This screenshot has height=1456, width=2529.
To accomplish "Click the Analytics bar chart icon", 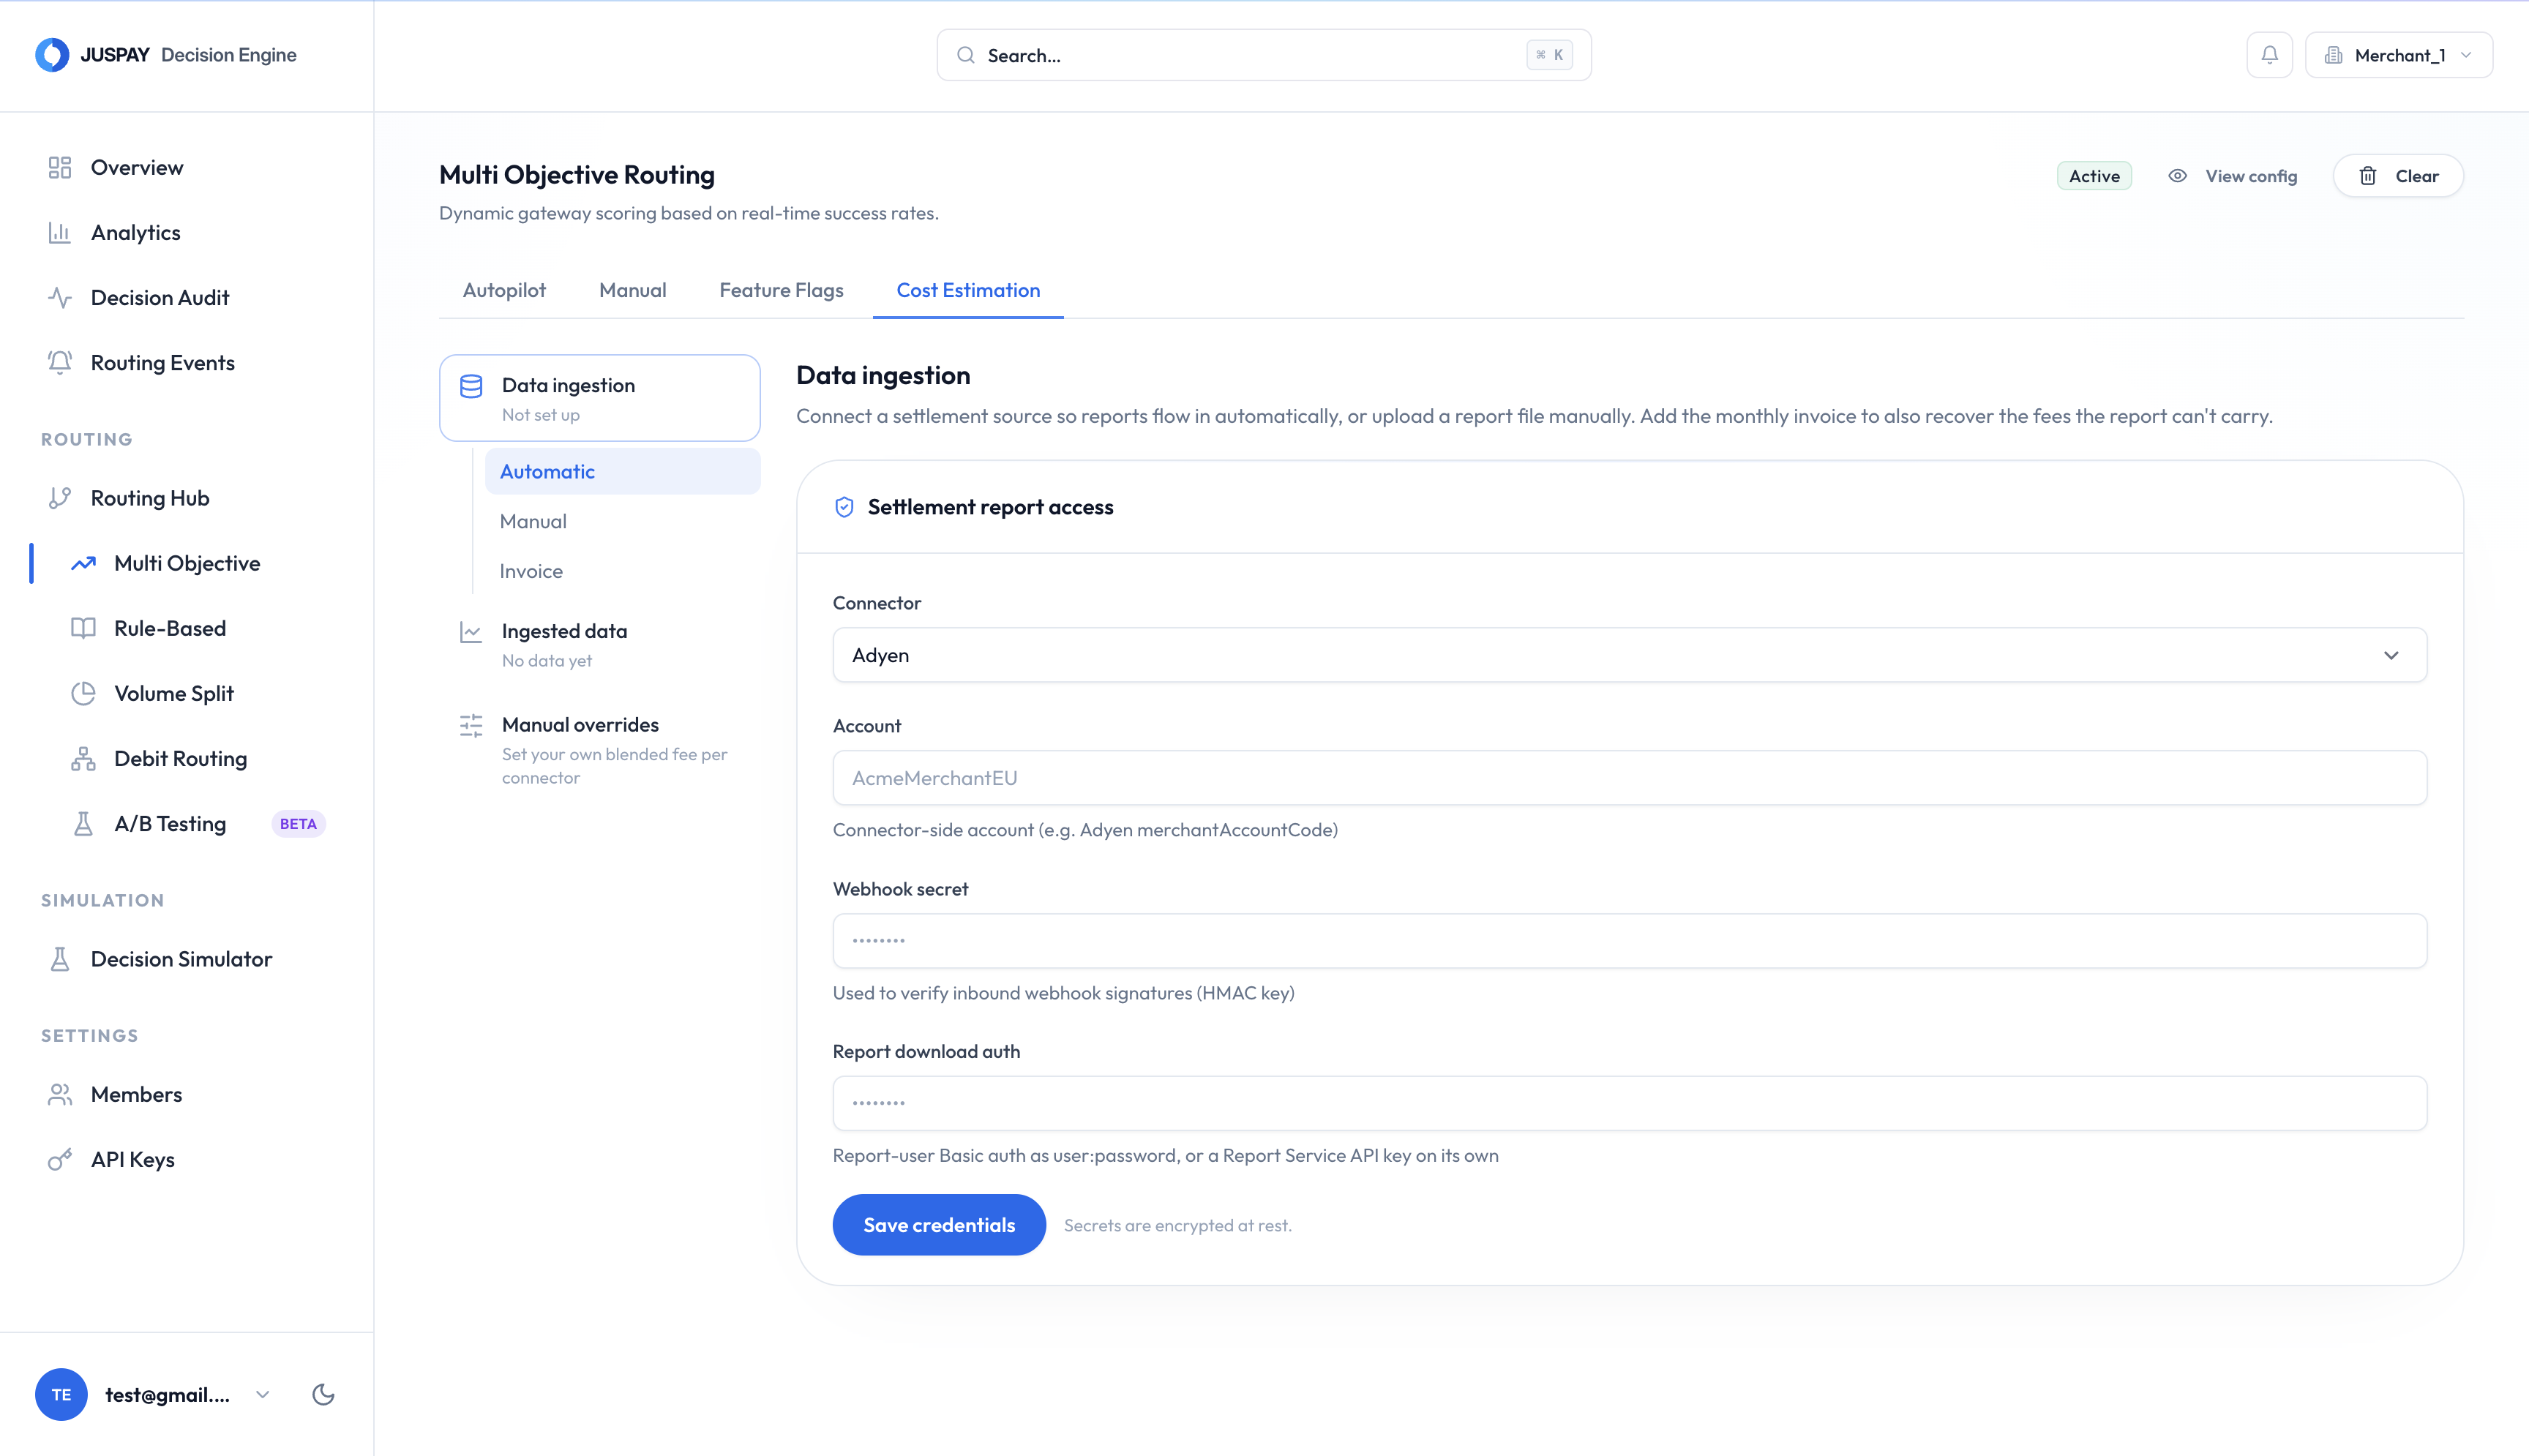I will point(60,232).
